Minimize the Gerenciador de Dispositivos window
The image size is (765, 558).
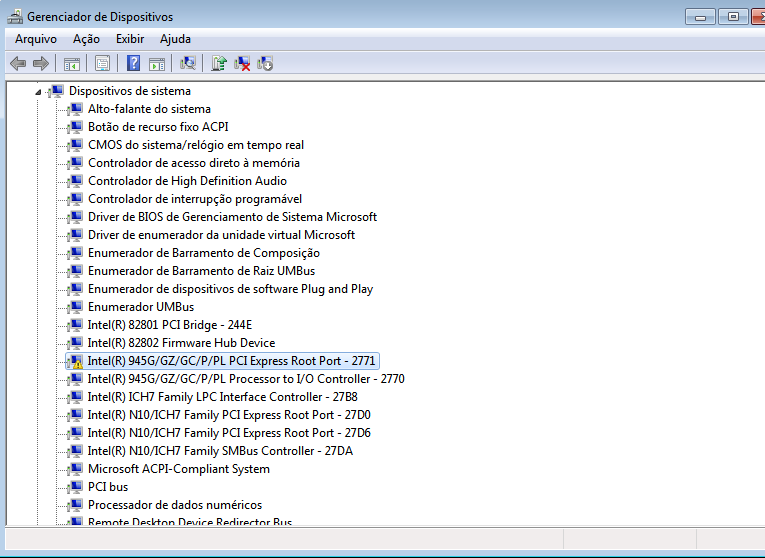[701, 17]
